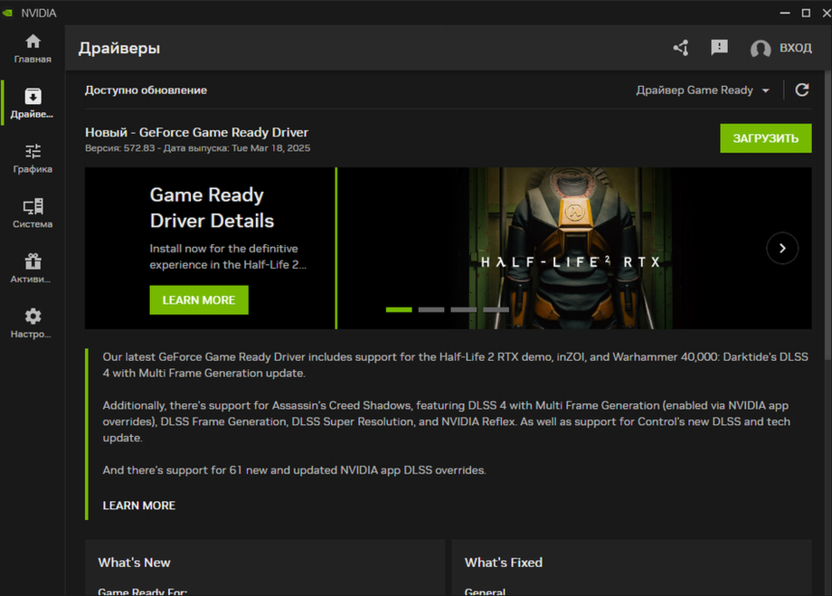The height and width of the screenshot is (596, 832).
Task: Open the Система monitor icon
Action: (x=33, y=206)
